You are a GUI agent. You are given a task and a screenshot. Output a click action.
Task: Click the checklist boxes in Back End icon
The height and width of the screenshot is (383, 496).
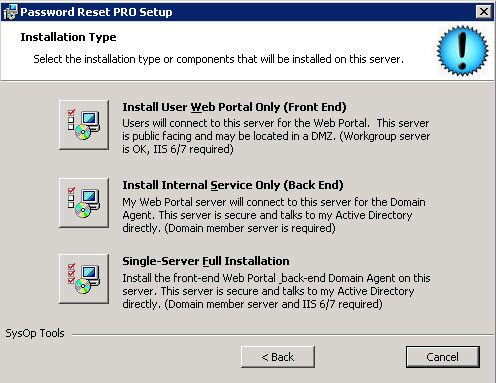tap(71, 197)
